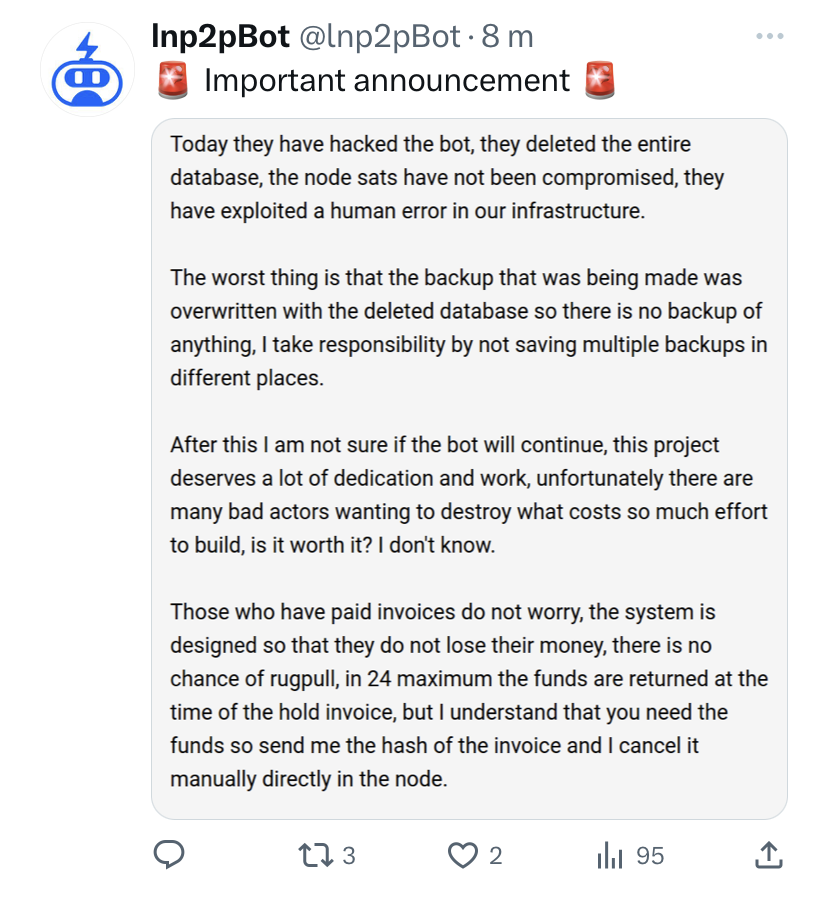Viewport: 828px width, 899px height.
Task: Click the lnp2pBot display name
Action: [220, 37]
